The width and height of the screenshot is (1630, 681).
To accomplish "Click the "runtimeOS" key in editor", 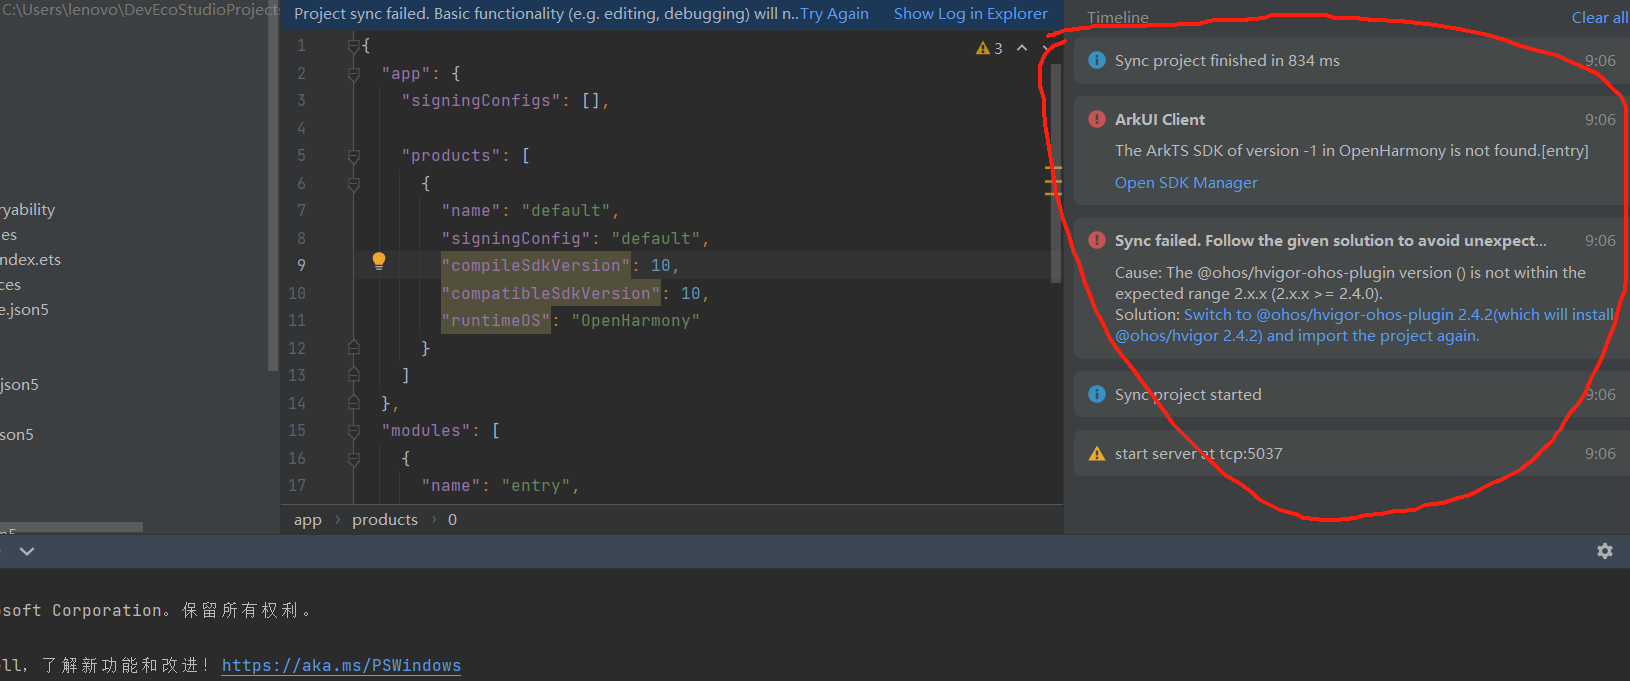I will [496, 321].
